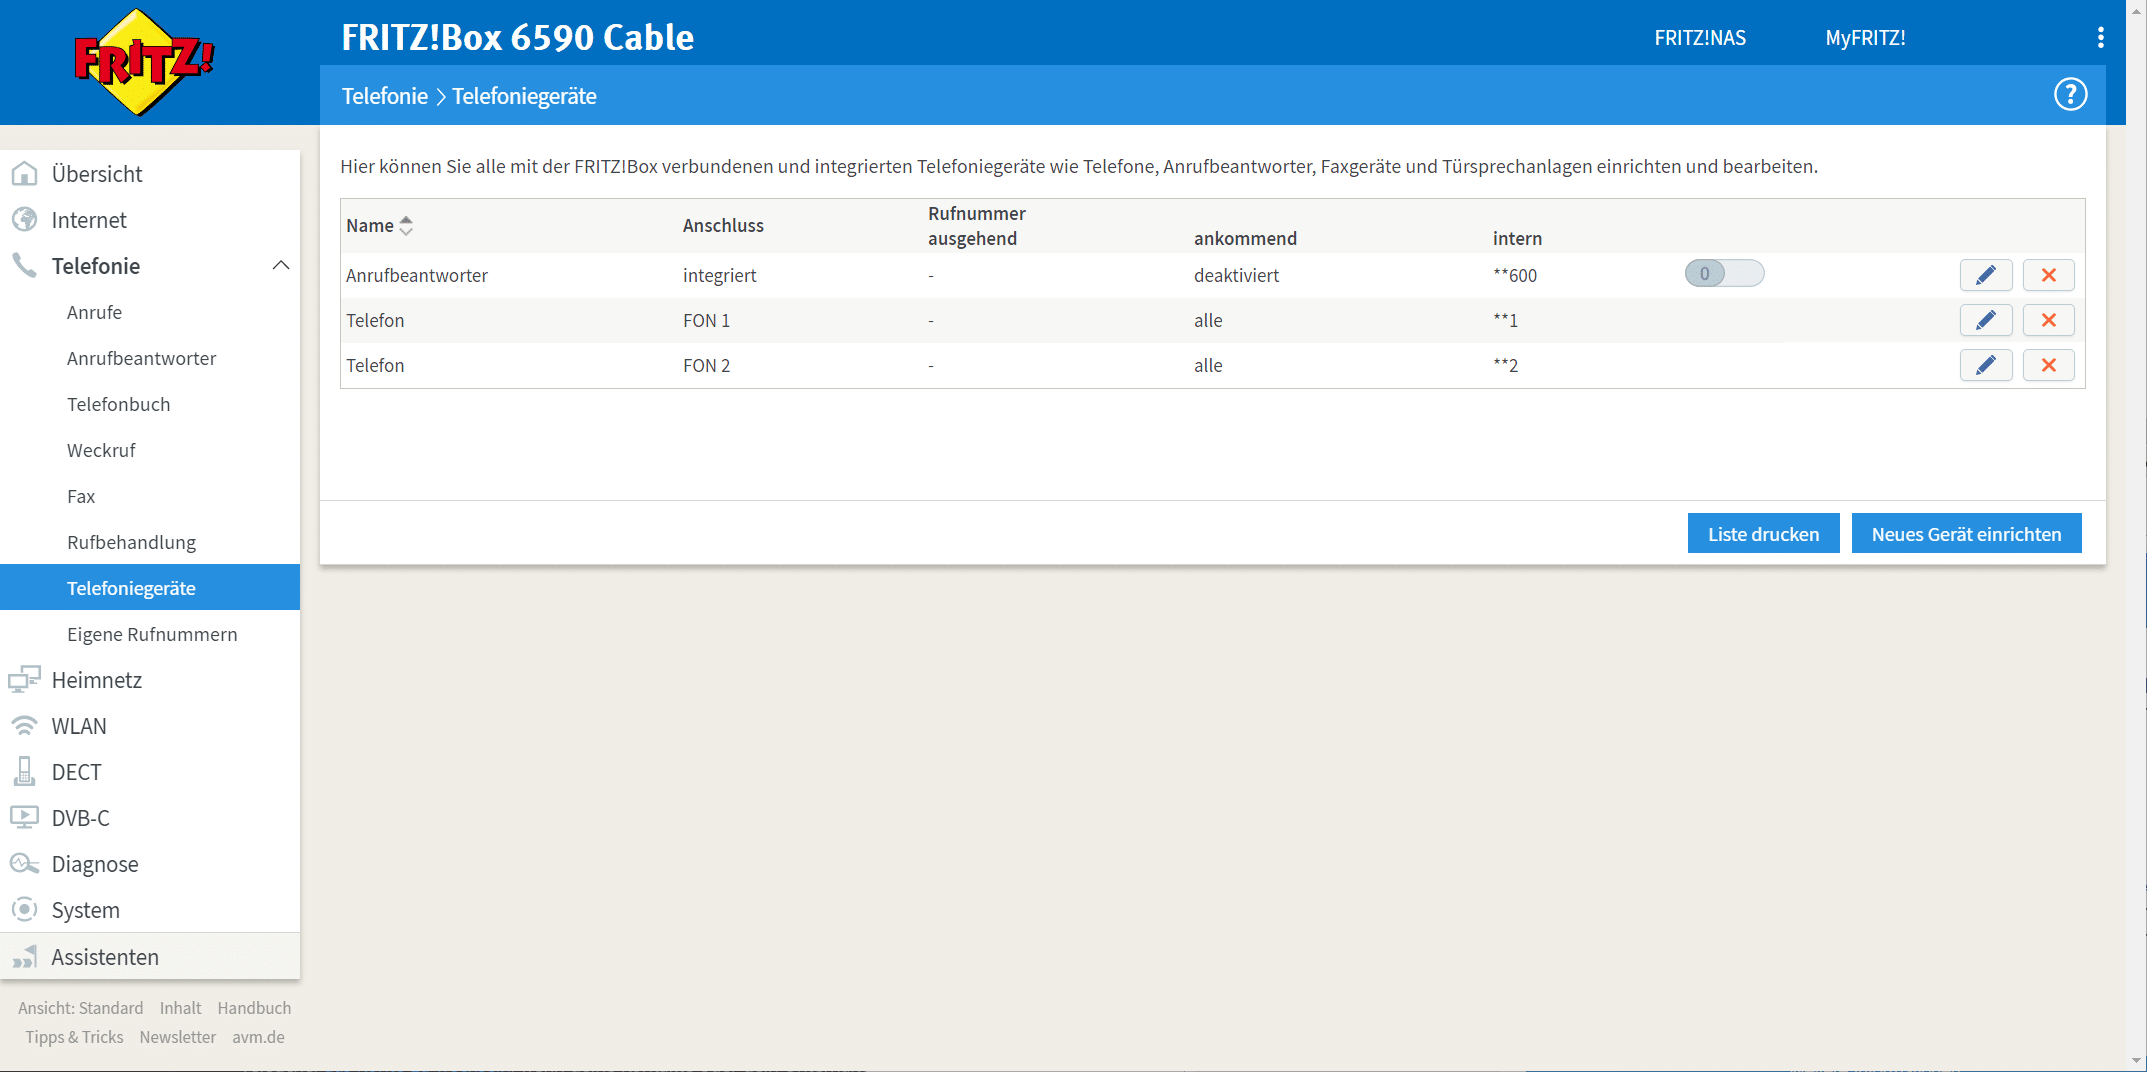The width and height of the screenshot is (2147, 1072).
Task: Go to Rufbehandlung in the sidebar
Action: coord(131,542)
